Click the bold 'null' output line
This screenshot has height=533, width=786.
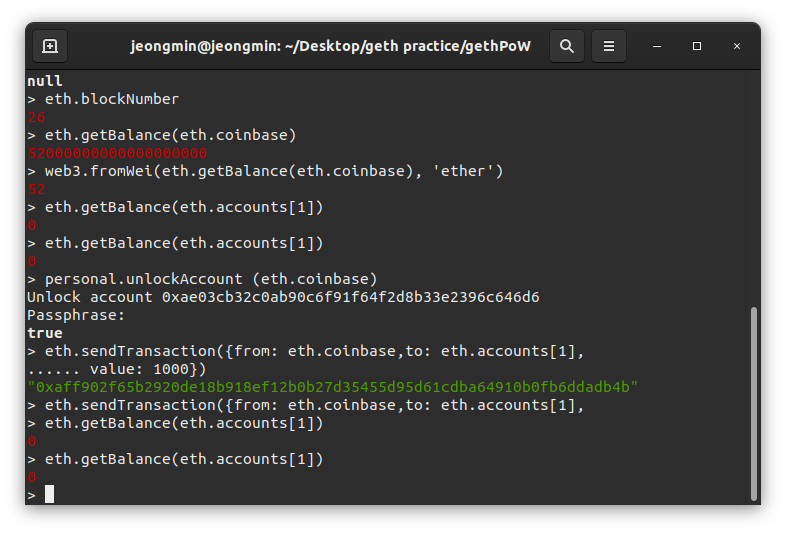click(45, 81)
